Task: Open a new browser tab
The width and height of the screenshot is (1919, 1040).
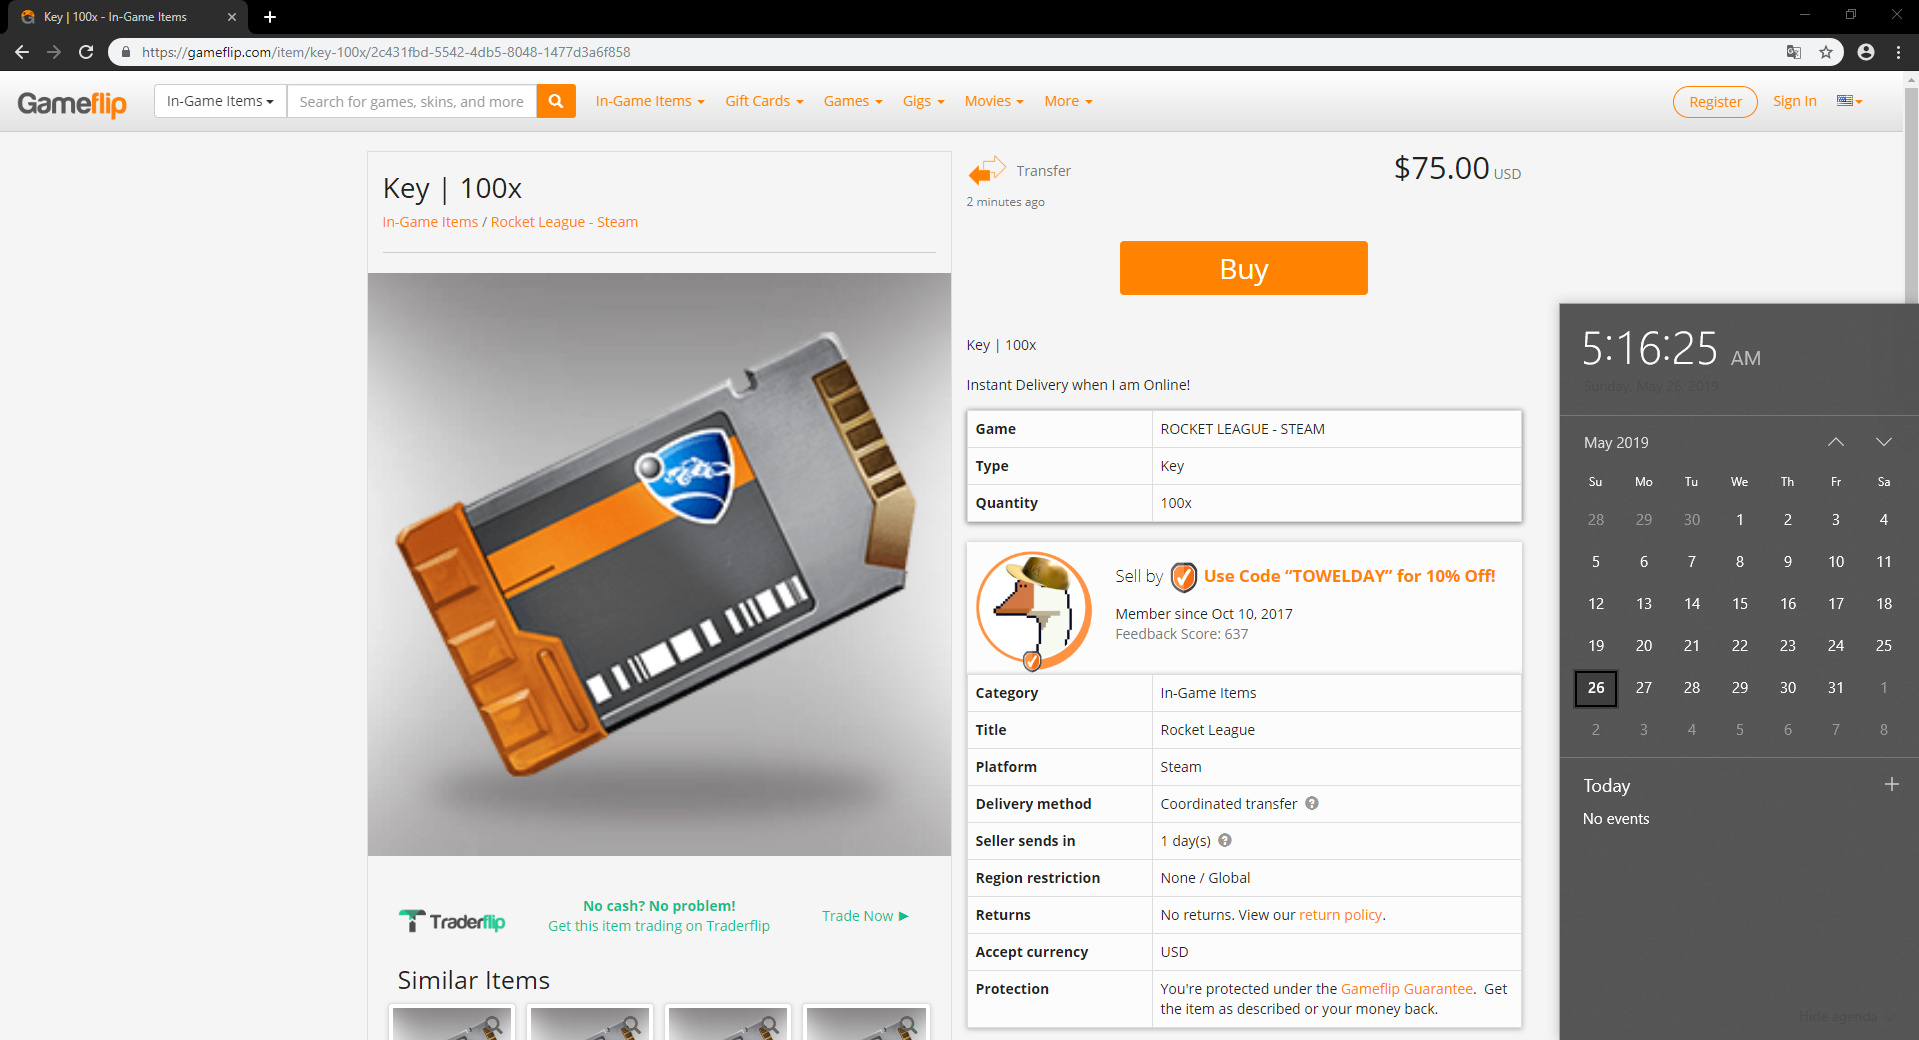Action: click(270, 17)
